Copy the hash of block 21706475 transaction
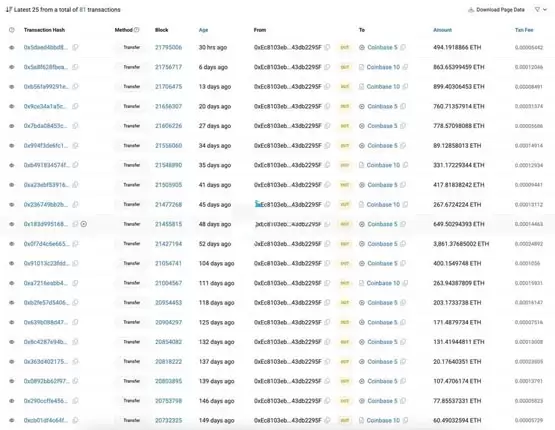Viewport: 555px width, 430px height. [x=75, y=86]
